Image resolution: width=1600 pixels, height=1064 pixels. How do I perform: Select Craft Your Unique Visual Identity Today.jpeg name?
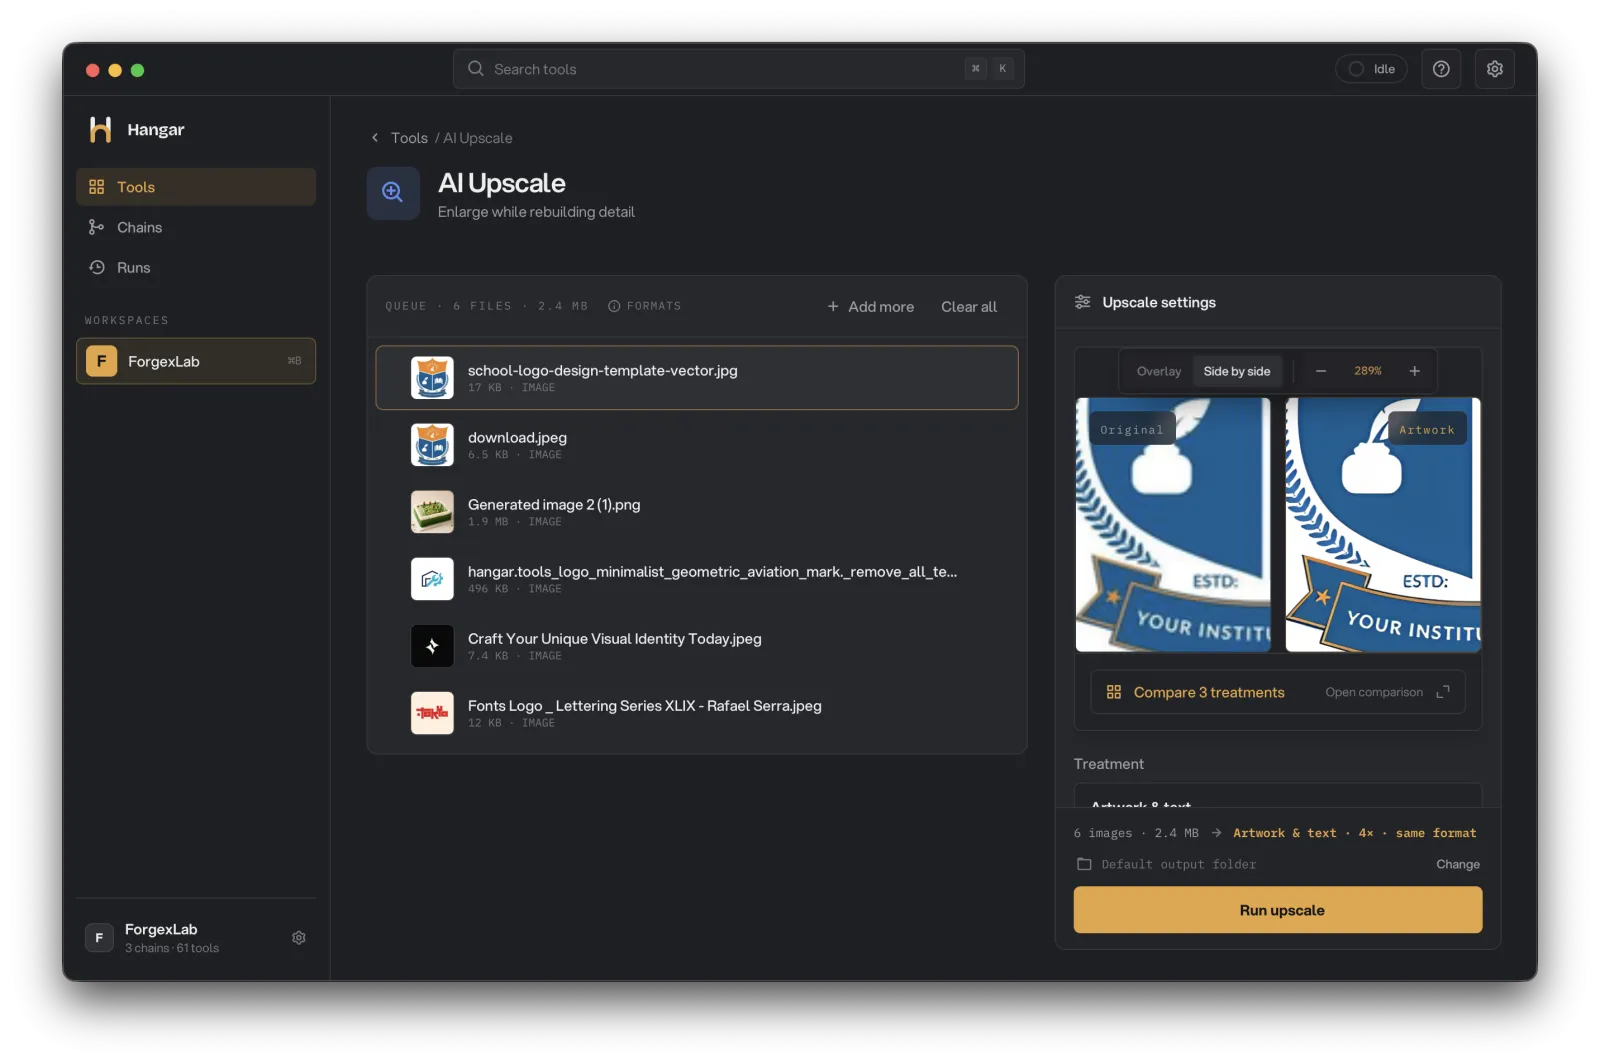tap(615, 638)
